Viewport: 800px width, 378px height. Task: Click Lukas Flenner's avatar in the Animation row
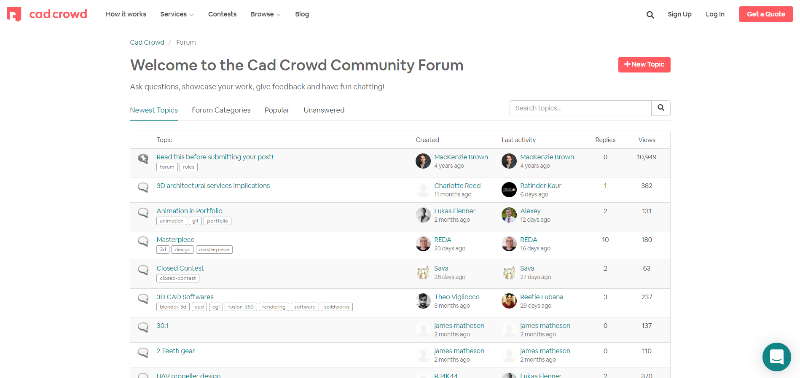point(423,215)
